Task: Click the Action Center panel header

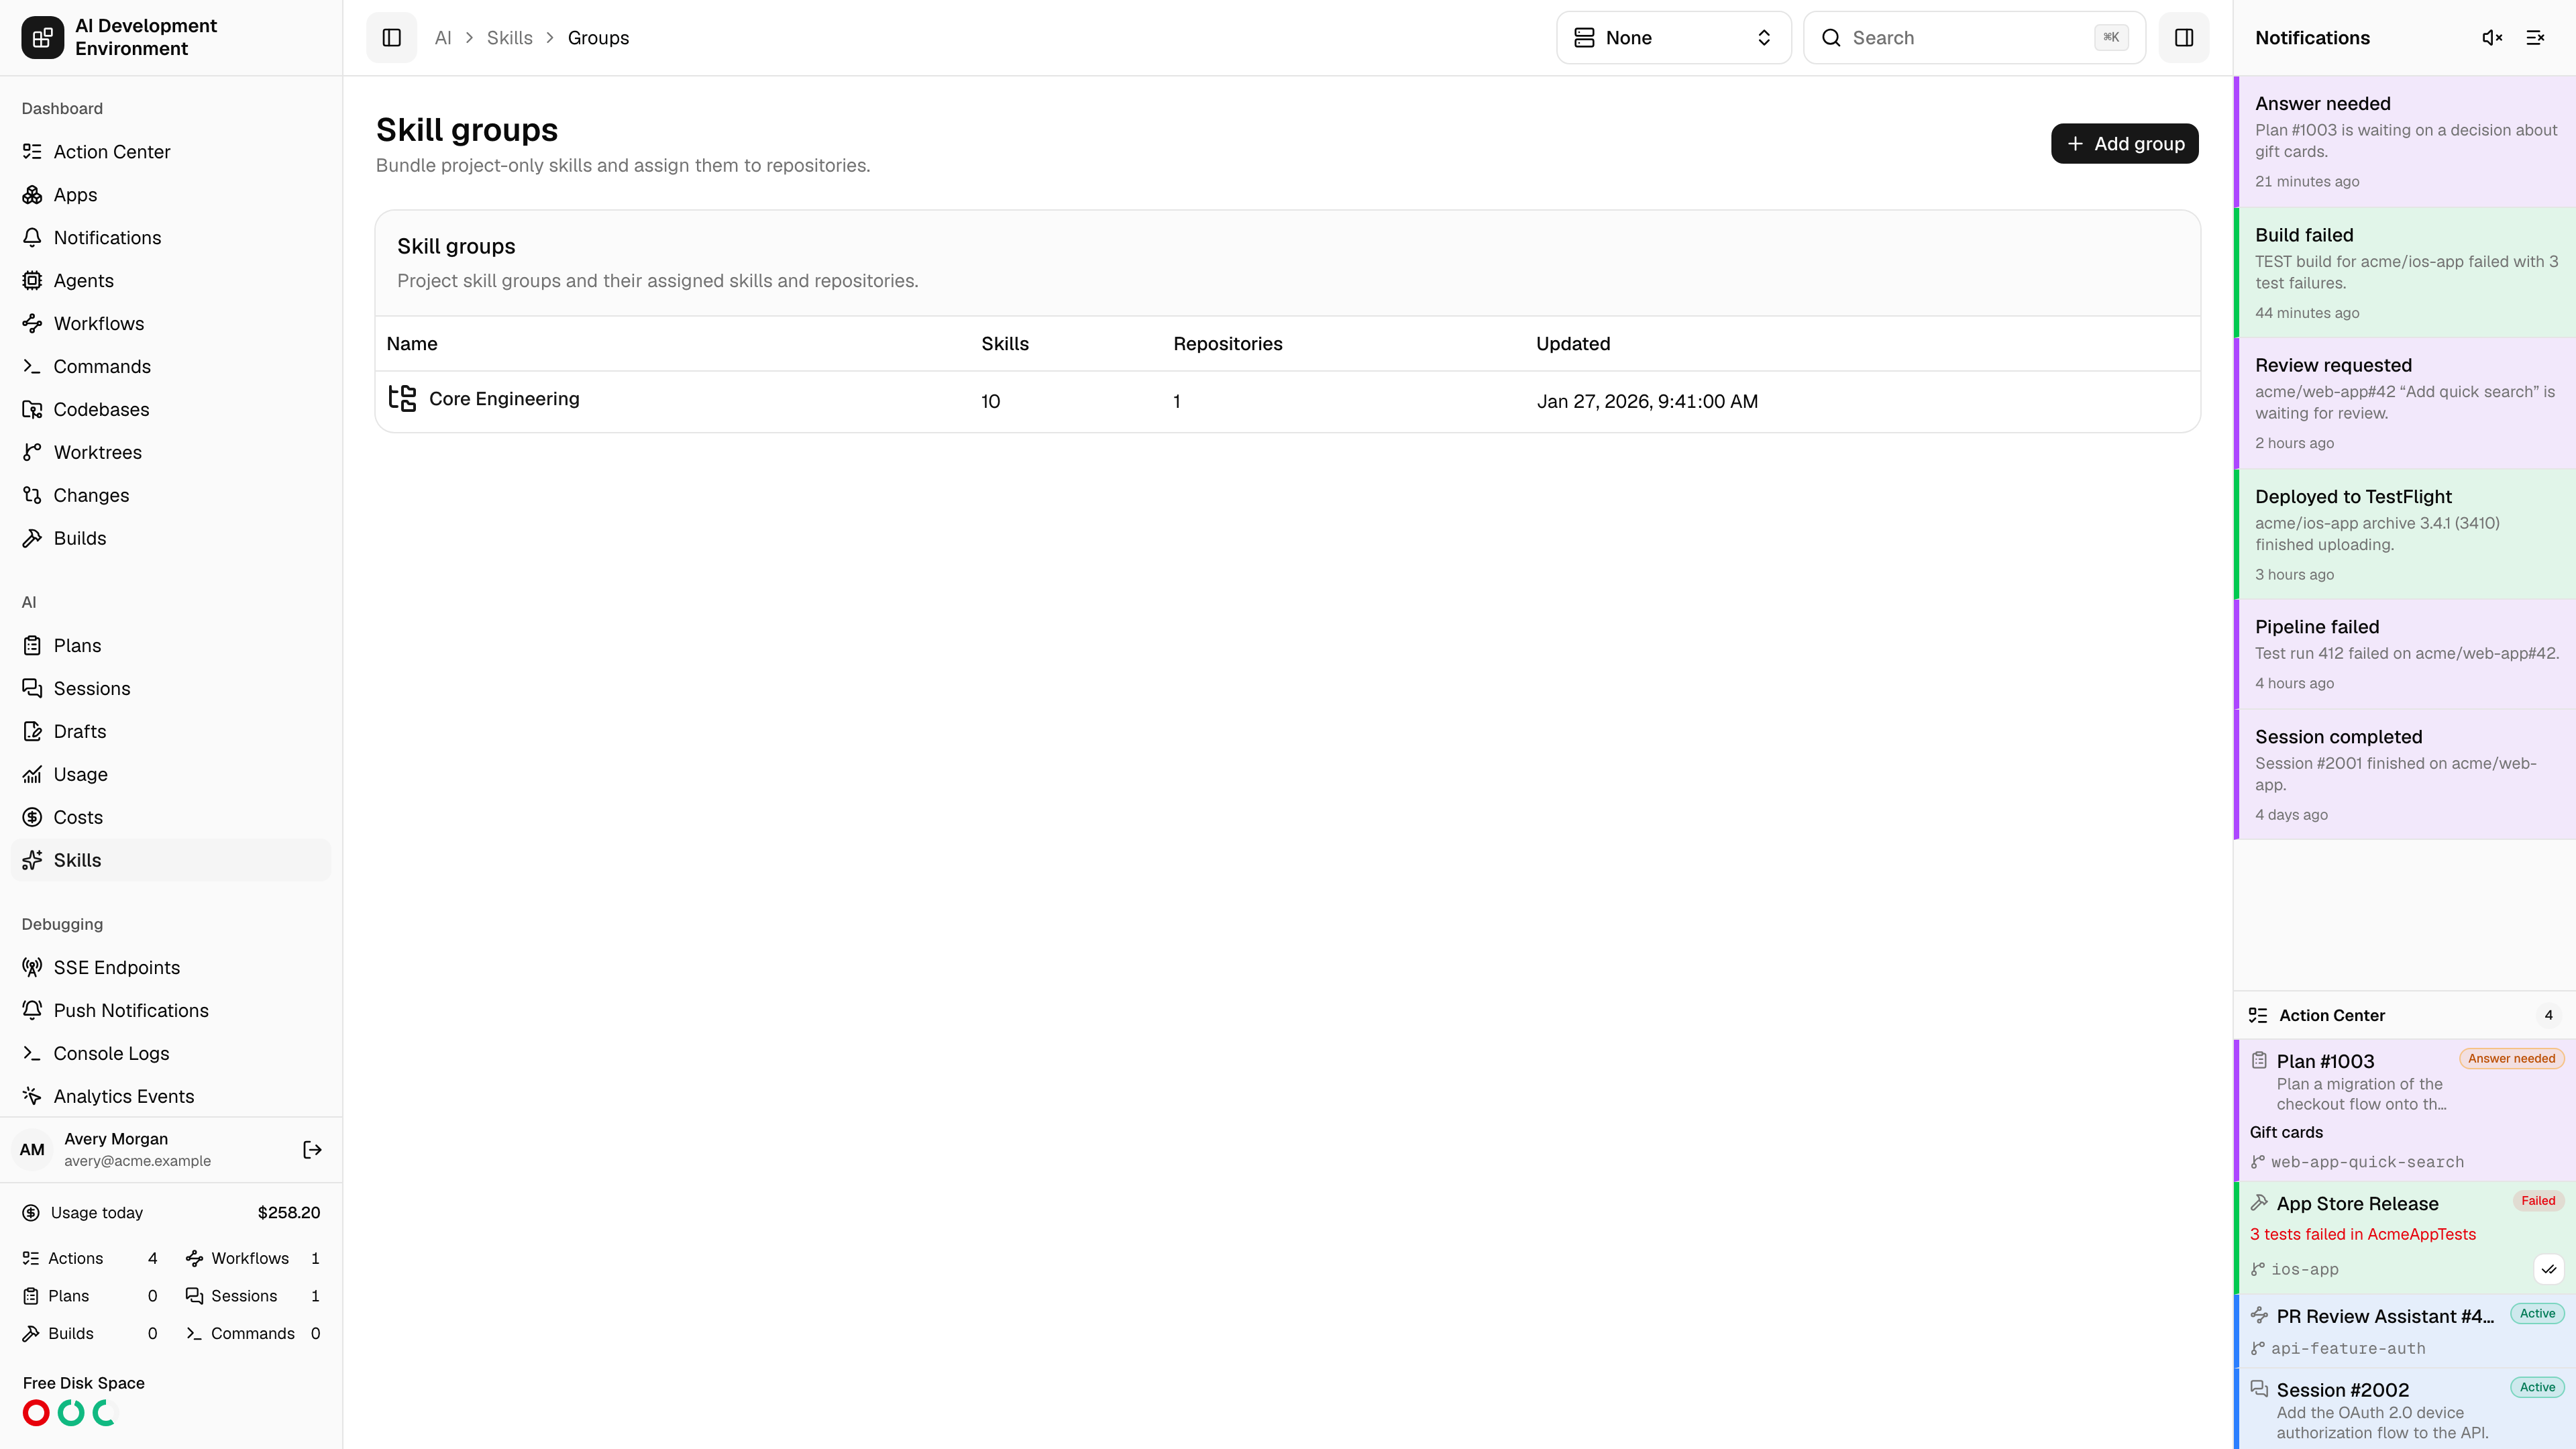Action: click(2405, 1015)
